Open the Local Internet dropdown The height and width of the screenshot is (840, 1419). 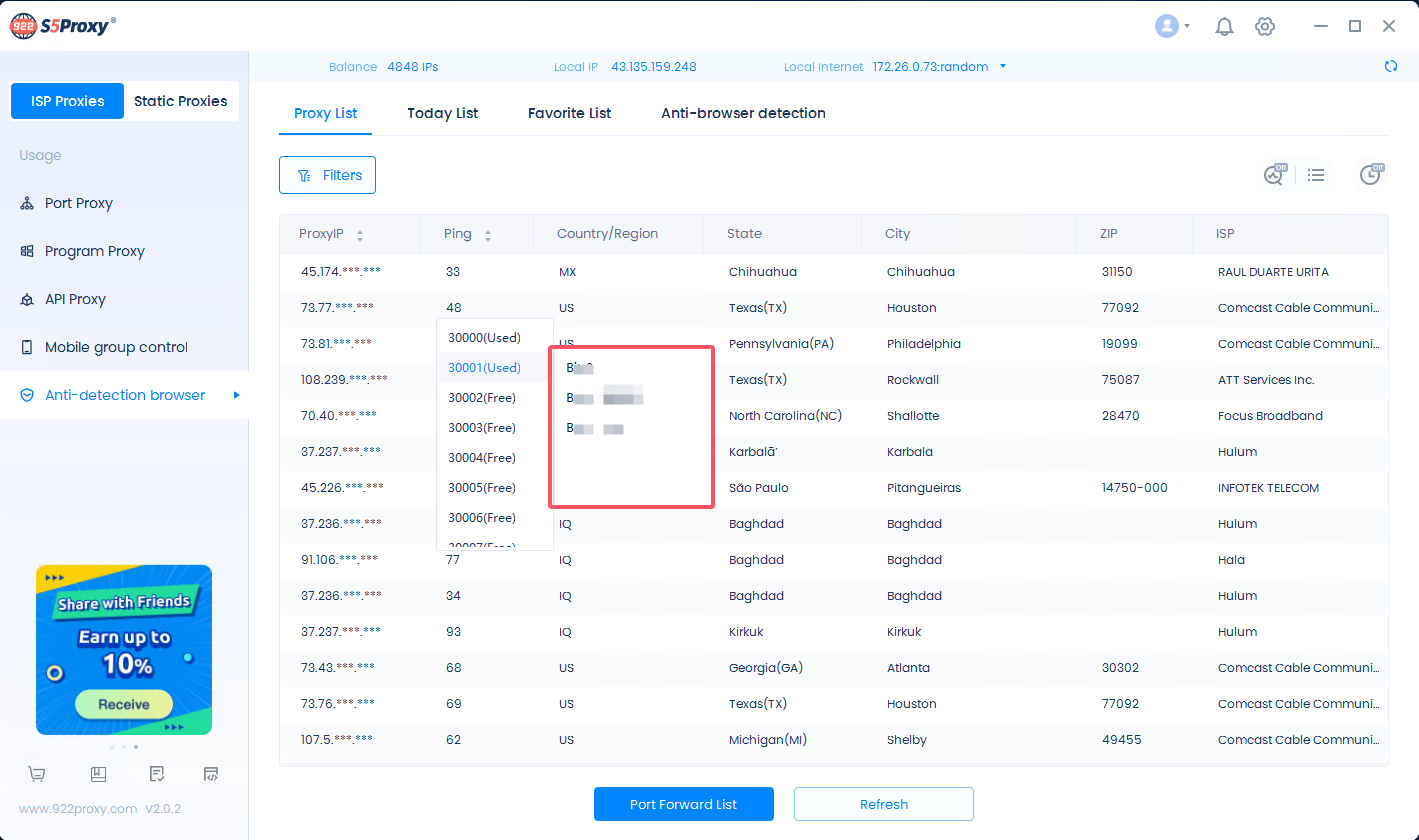[x=1003, y=67]
